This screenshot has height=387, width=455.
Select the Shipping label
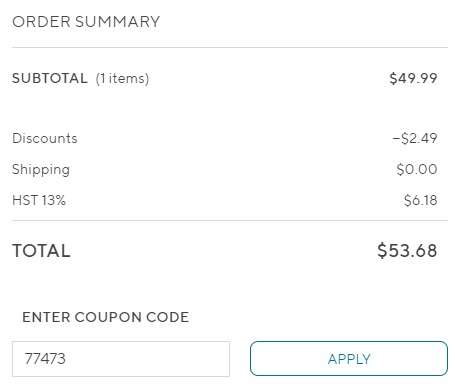(41, 170)
